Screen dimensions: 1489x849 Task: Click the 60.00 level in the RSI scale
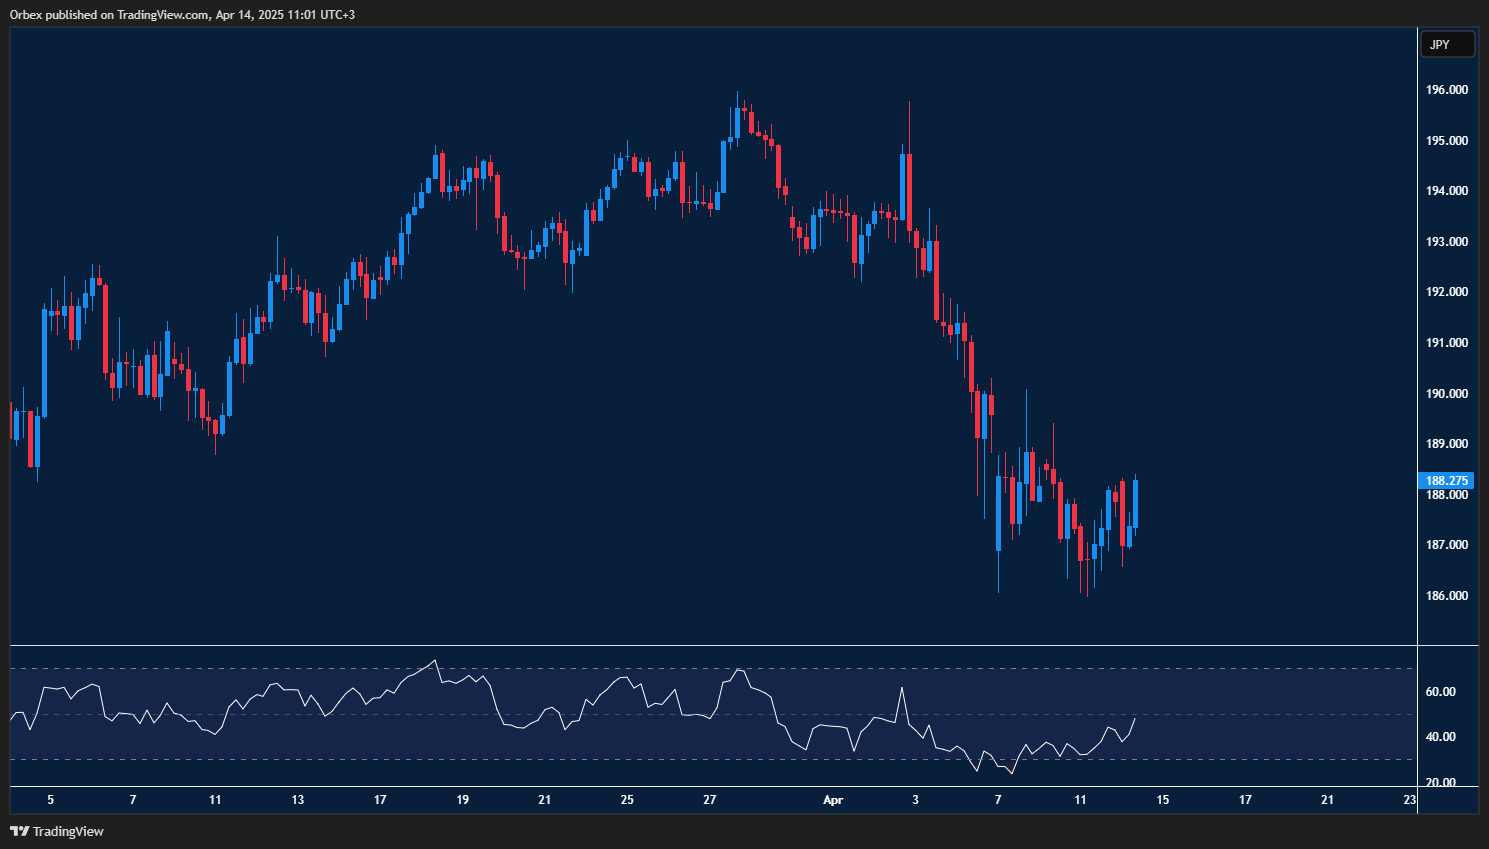tap(1439, 690)
